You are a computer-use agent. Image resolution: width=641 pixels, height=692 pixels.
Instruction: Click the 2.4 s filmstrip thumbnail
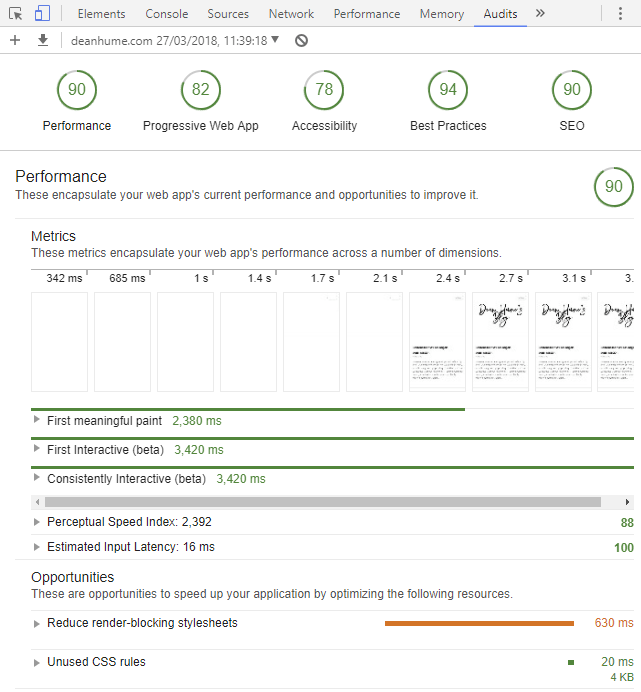(x=437, y=342)
